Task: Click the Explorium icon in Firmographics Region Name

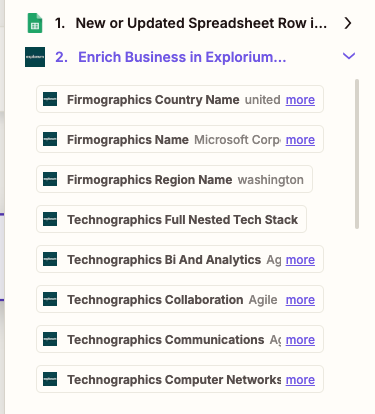Action: pyautogui.click(x=50, y=179)
